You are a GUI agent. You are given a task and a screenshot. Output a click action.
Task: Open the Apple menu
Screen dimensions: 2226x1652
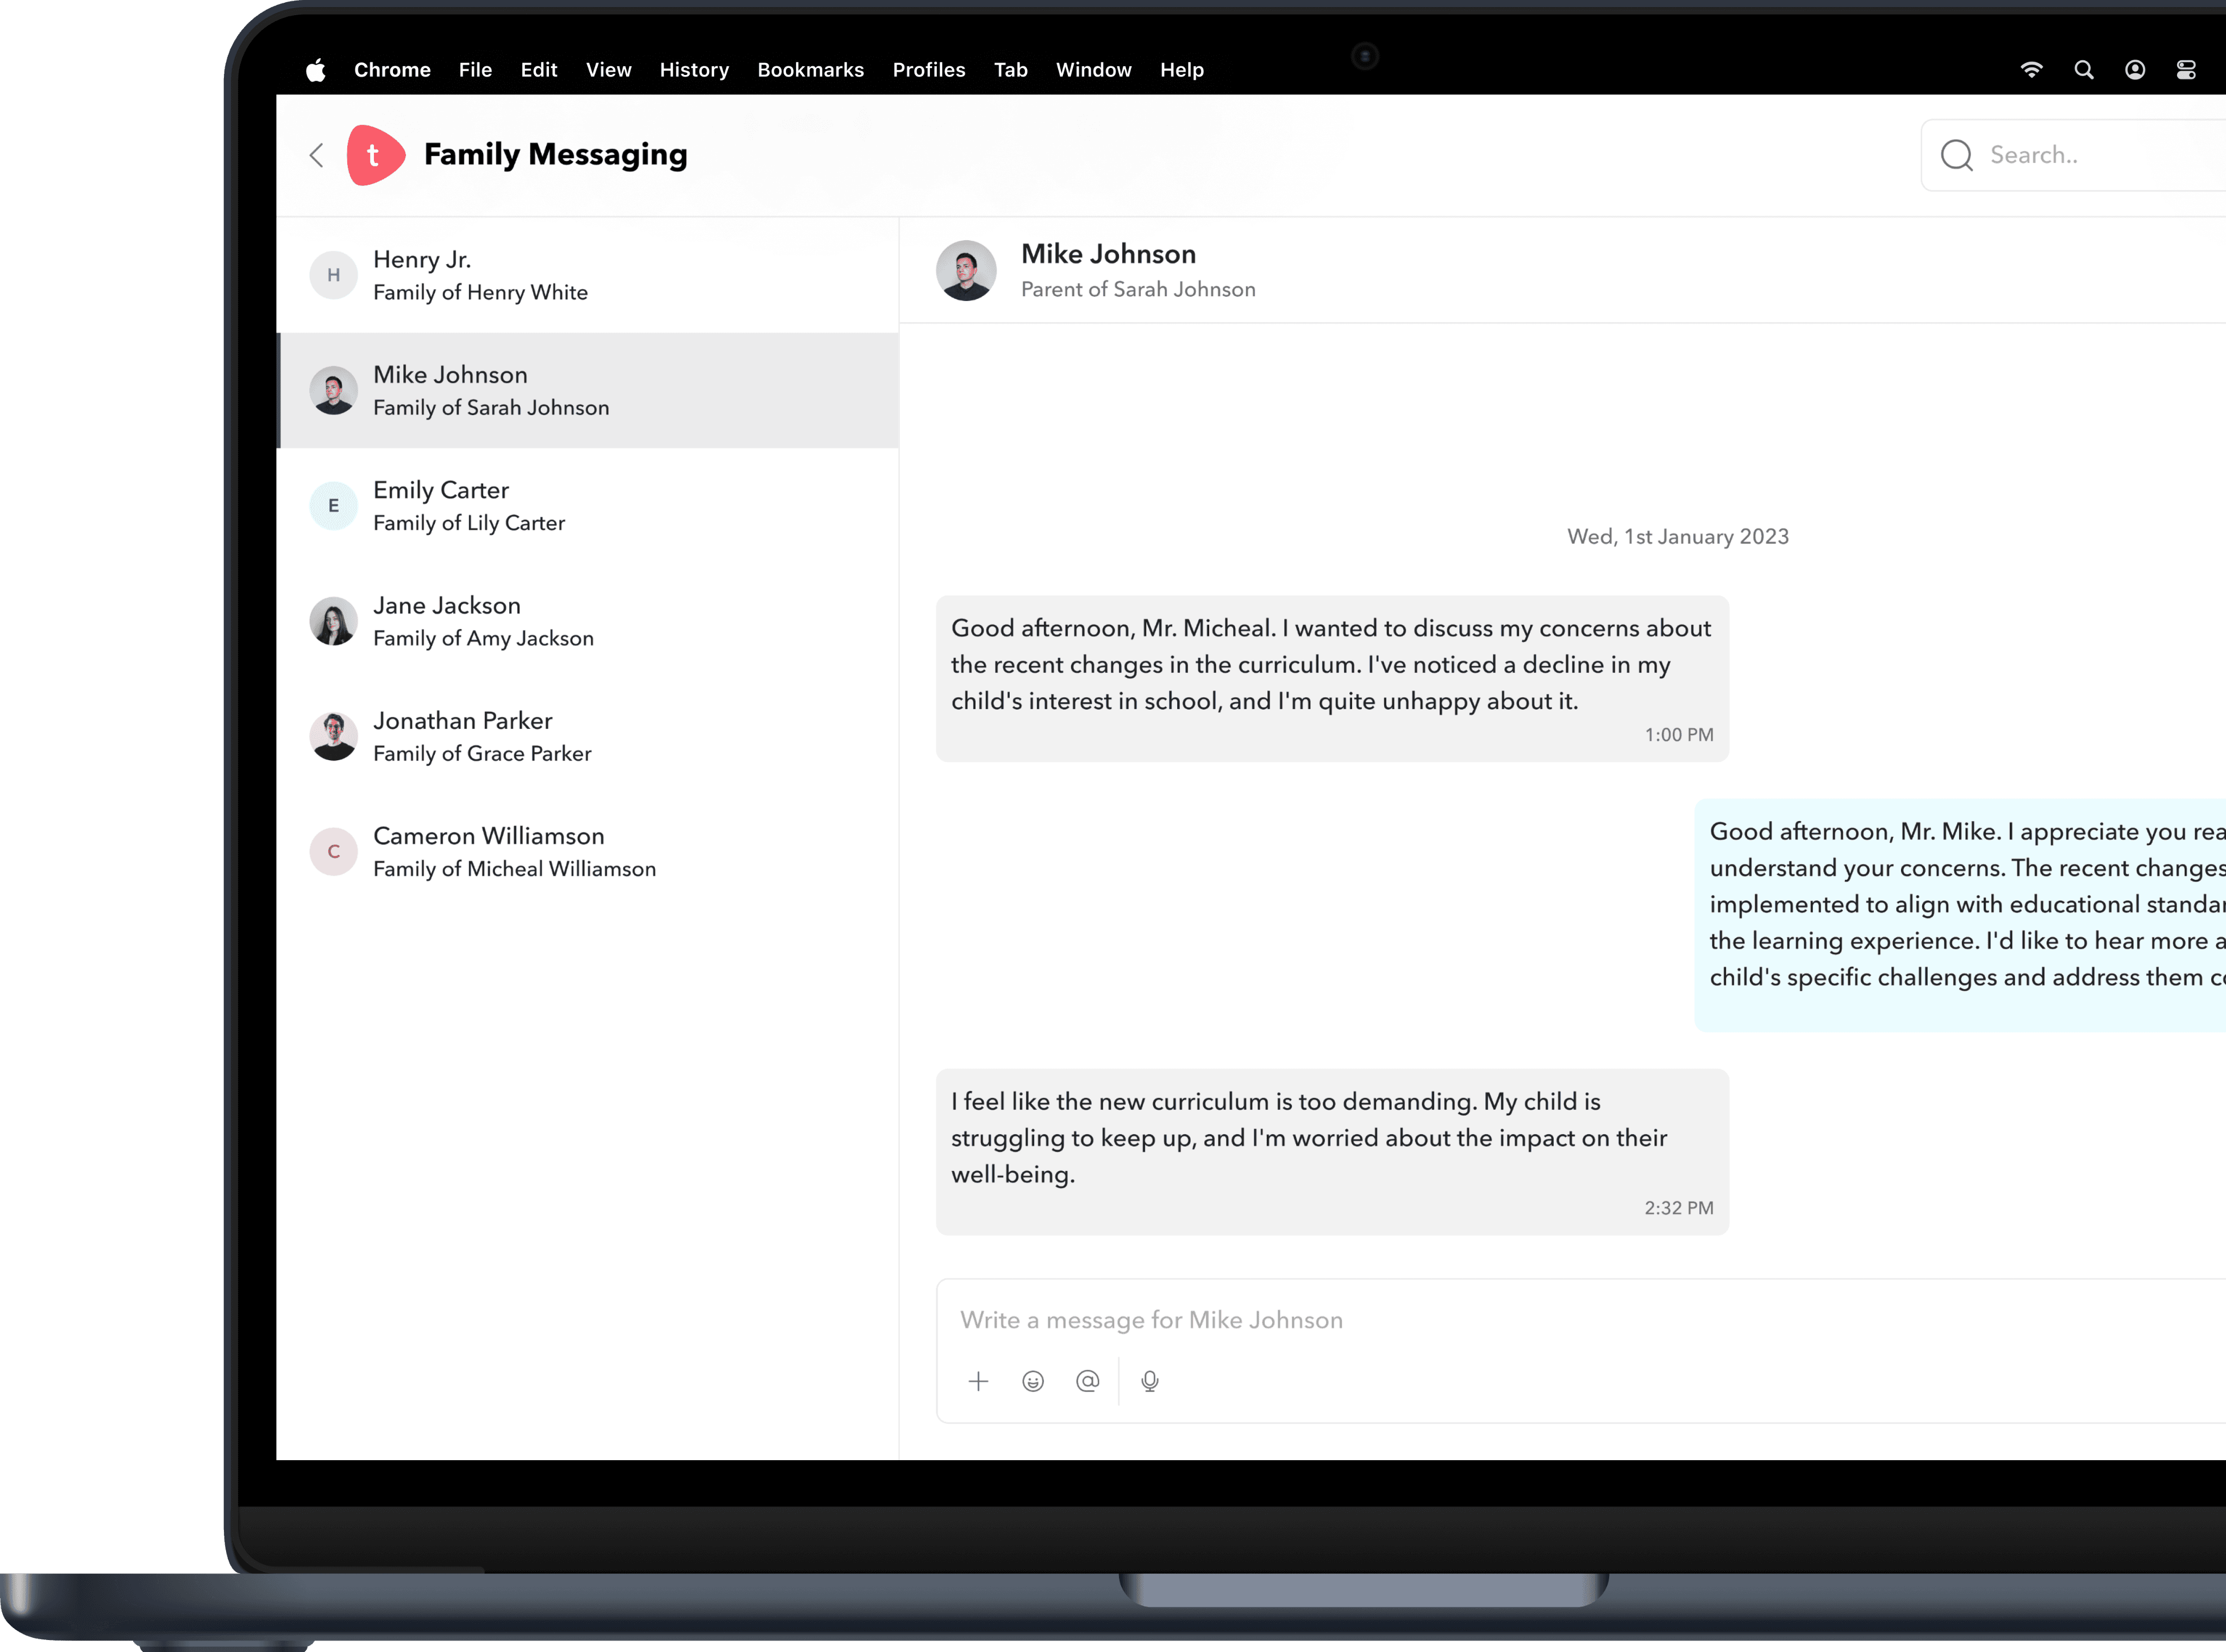(x=316, y=70)
